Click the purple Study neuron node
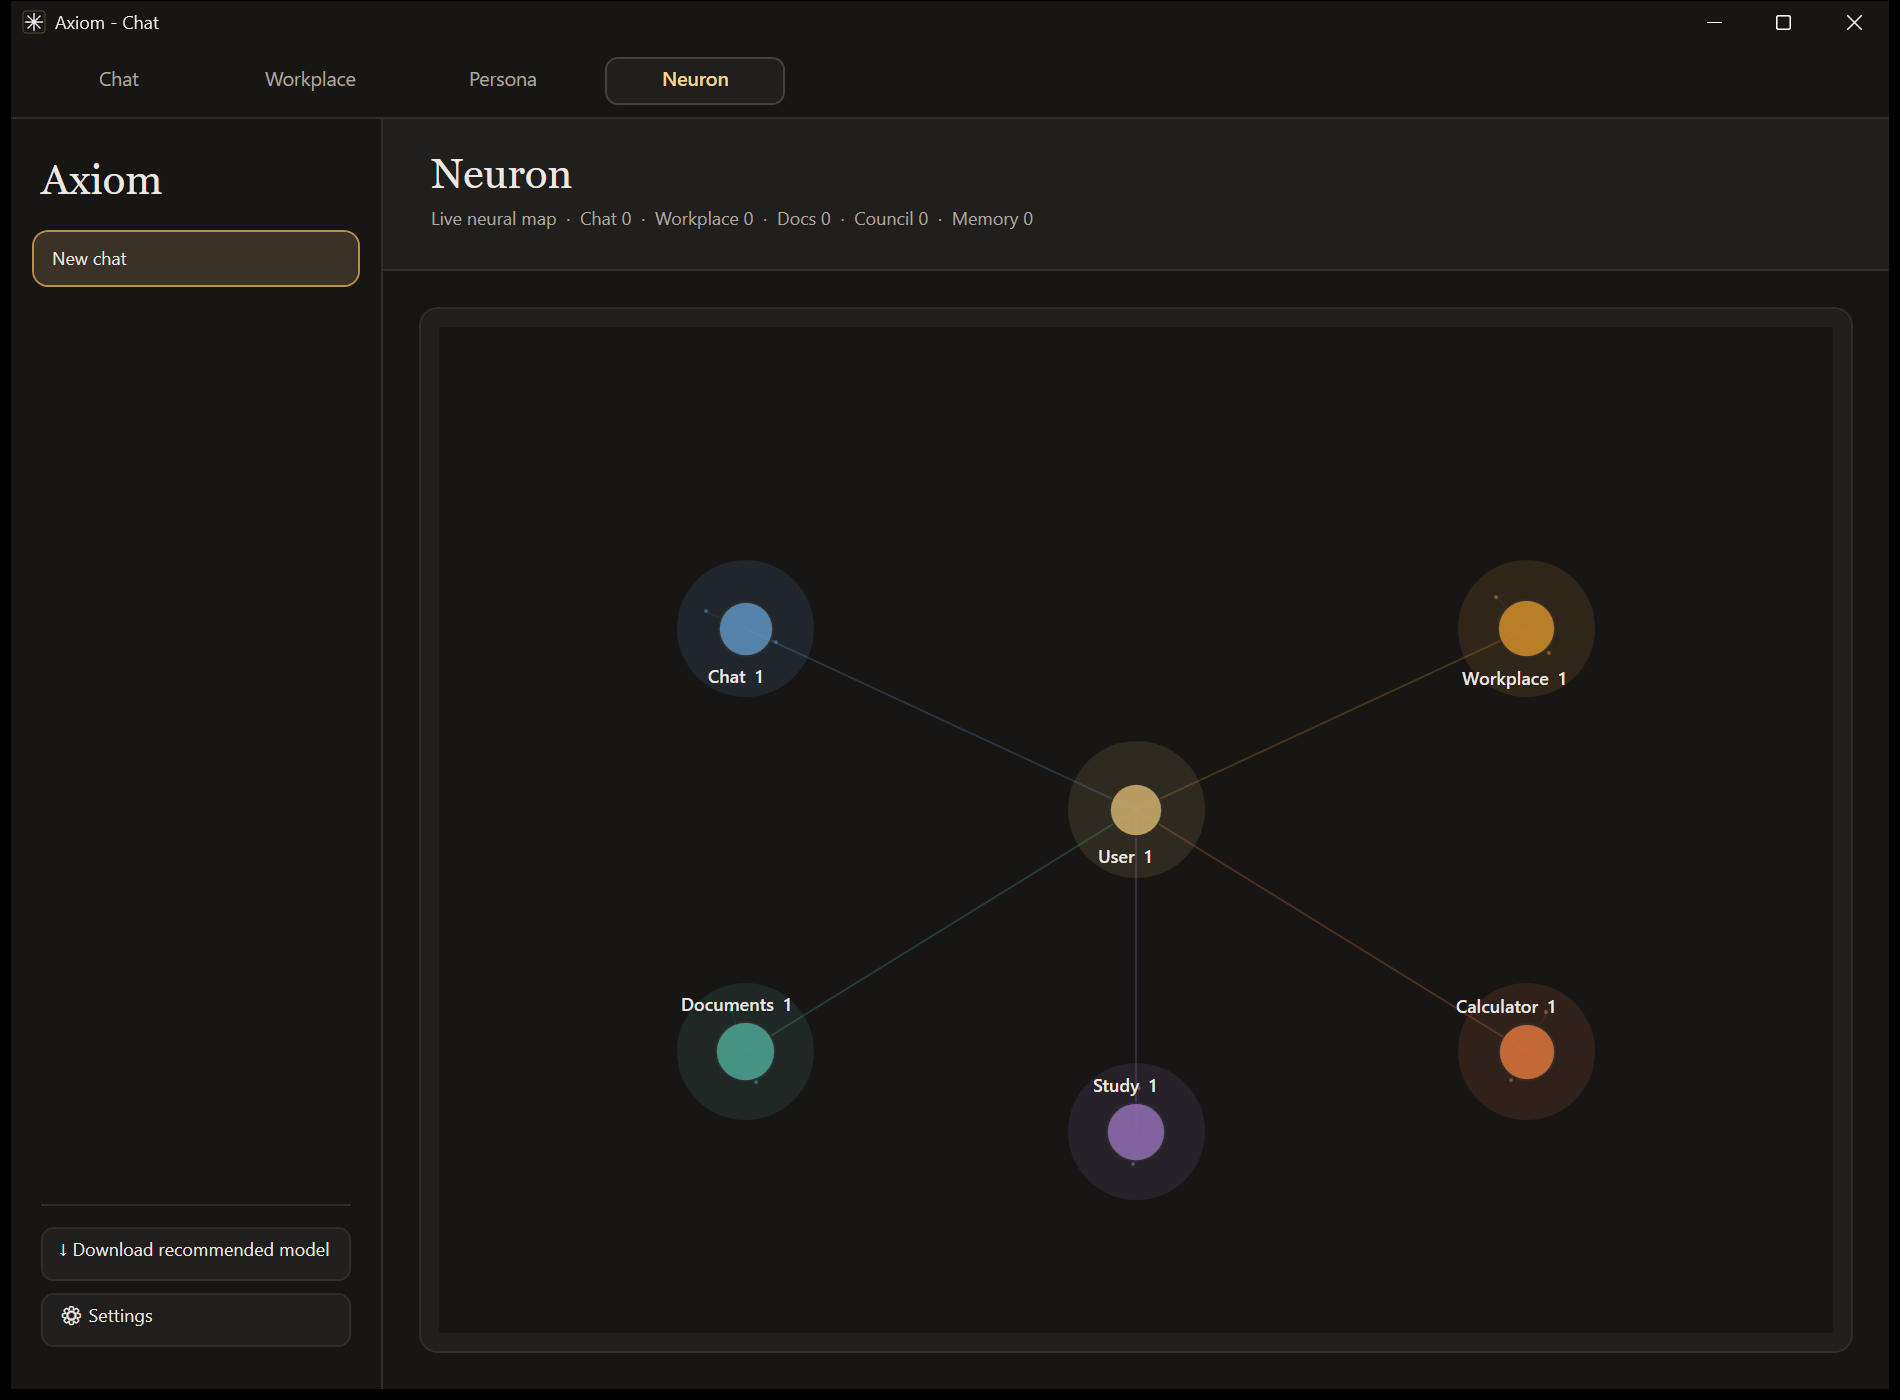The image size is (1900, 1400). point(1136,1132)
